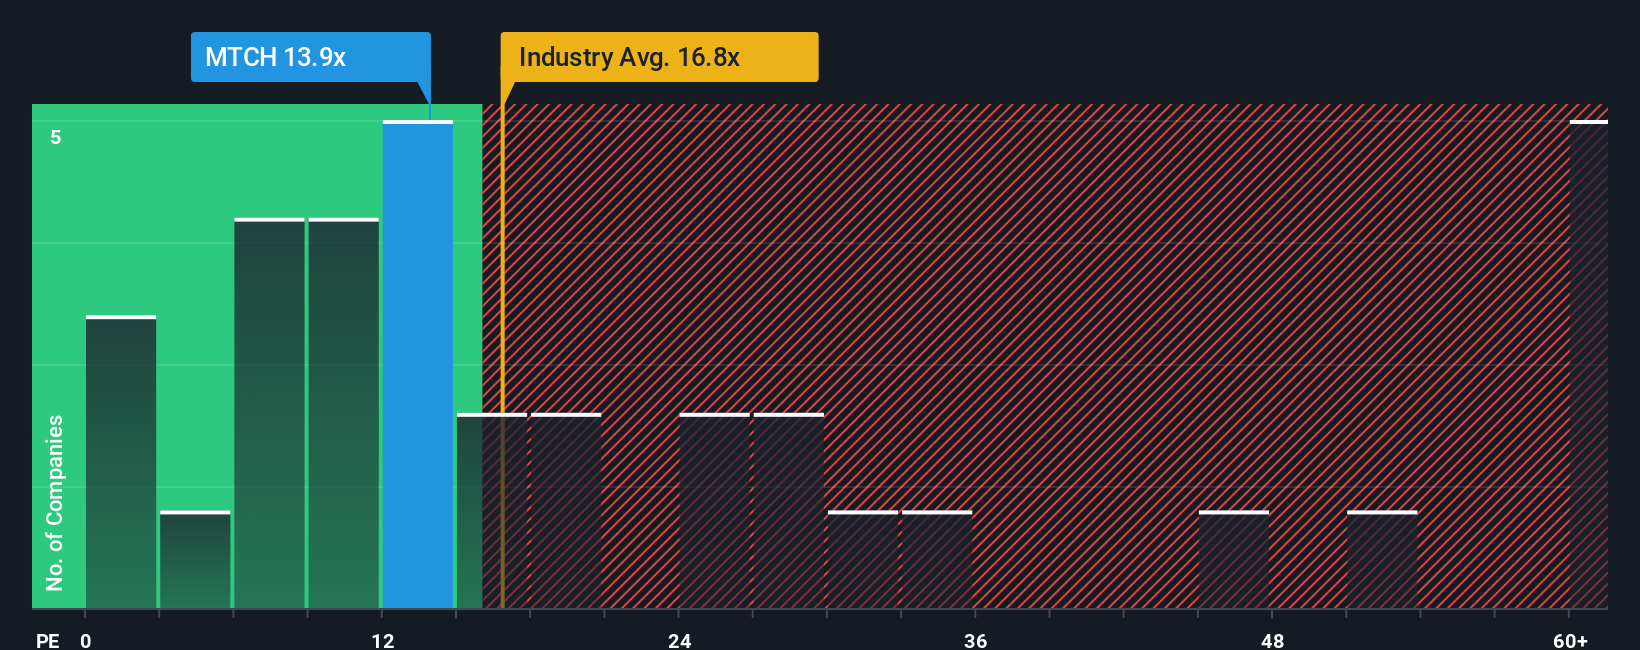Click the x-axis label 0
1640x650 pixels.
click(x=86, y=640)
